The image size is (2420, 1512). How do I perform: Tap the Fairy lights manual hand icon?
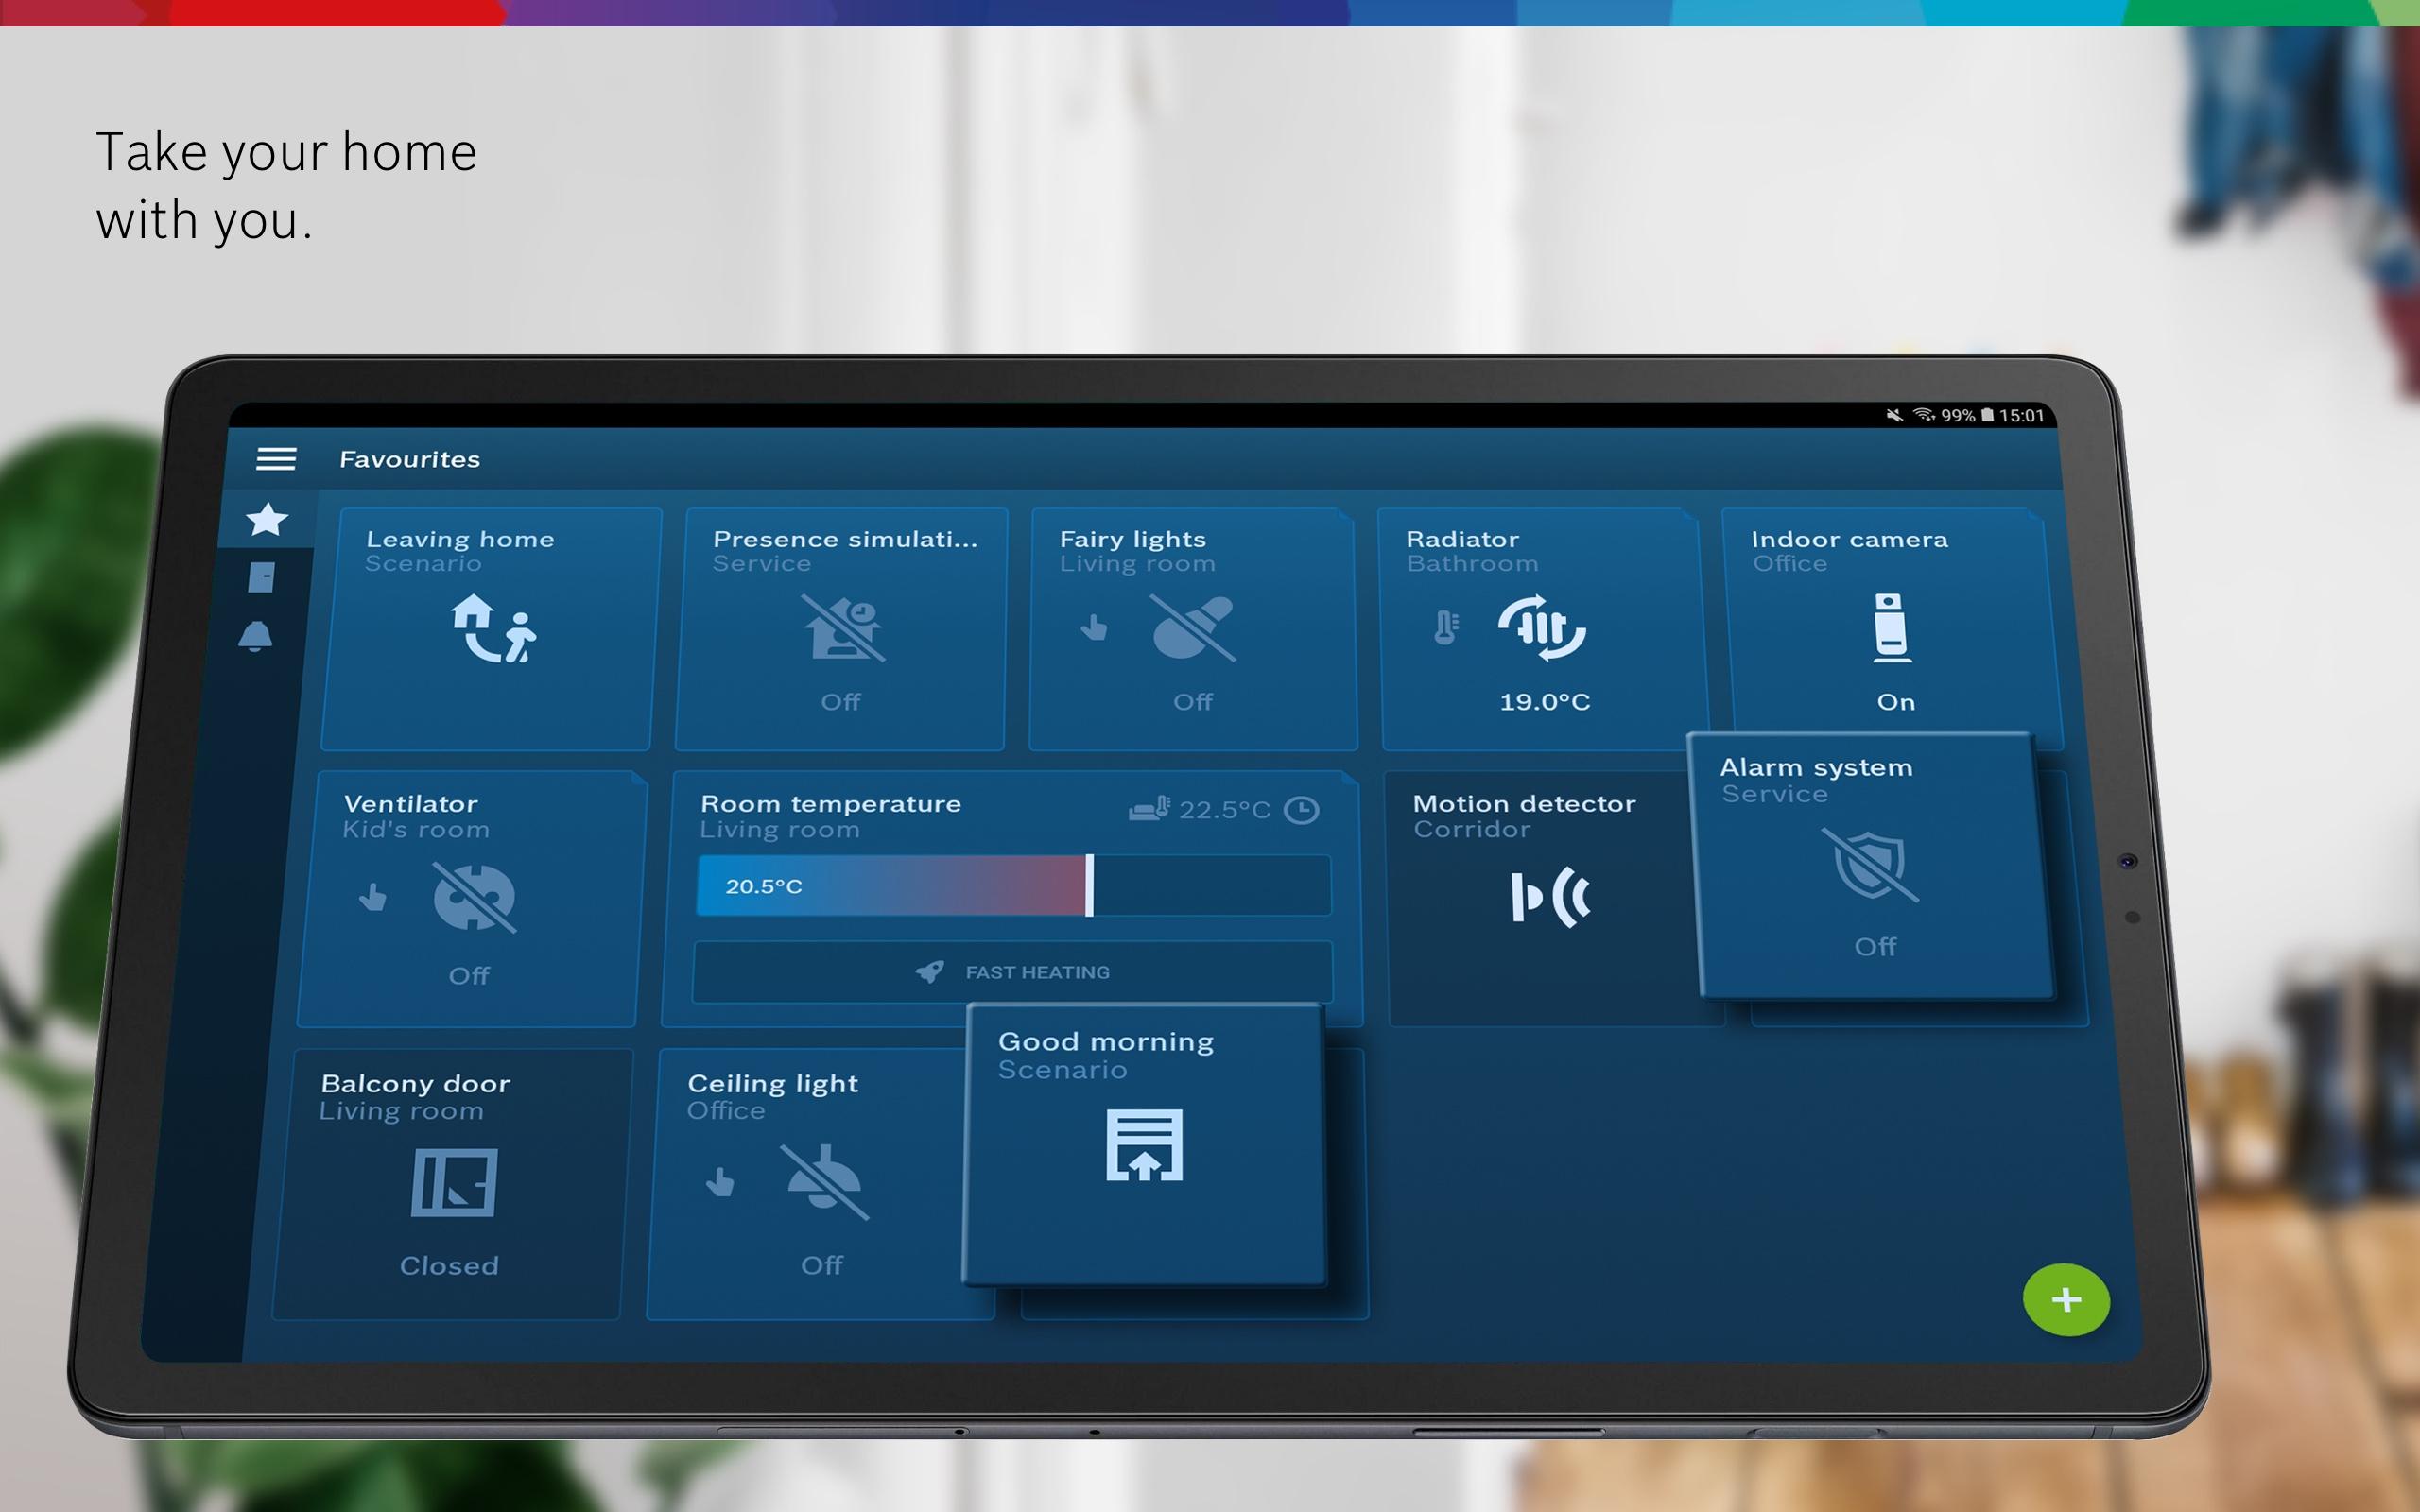1094,627
